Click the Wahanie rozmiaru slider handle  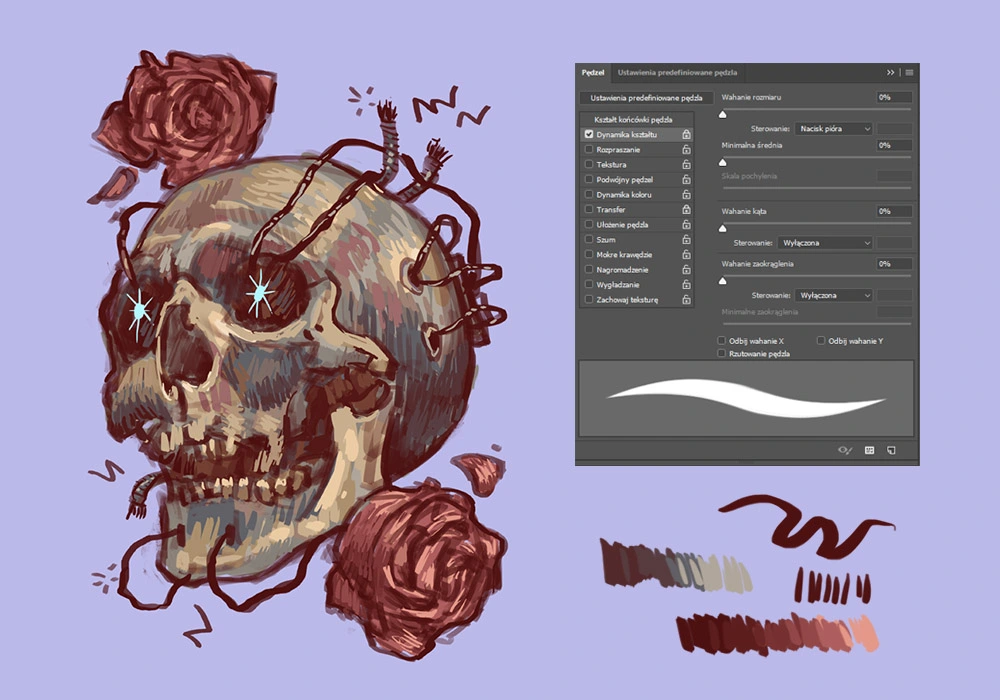click(723, 115)
